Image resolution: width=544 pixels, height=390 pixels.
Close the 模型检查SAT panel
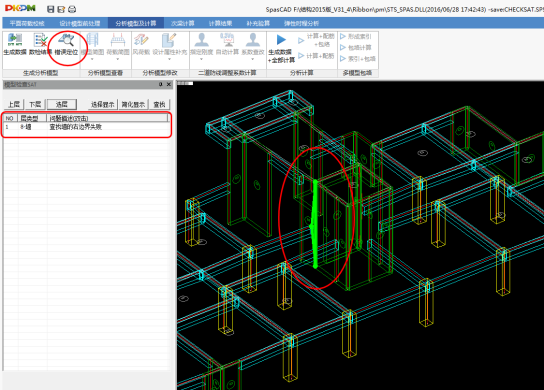(x=169, y=84)
